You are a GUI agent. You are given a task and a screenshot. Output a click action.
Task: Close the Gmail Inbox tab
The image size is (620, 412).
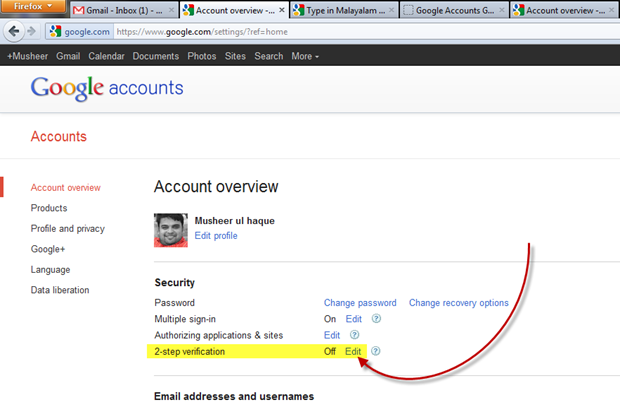click(170, 11)
